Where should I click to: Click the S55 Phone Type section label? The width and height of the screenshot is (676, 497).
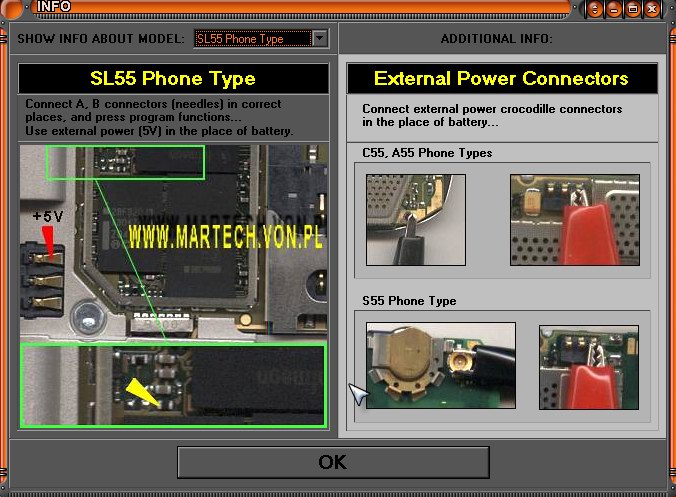pos(409,301)
